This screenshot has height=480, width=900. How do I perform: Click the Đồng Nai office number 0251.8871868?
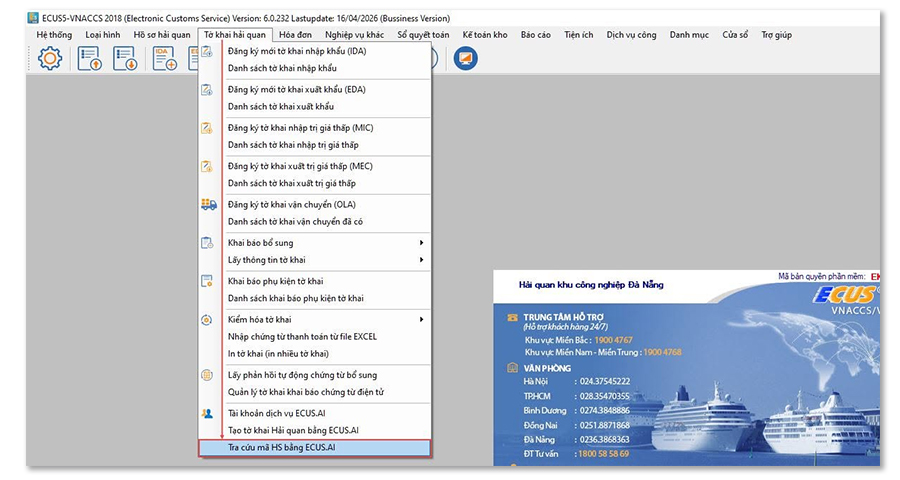(x=604, y=425)
